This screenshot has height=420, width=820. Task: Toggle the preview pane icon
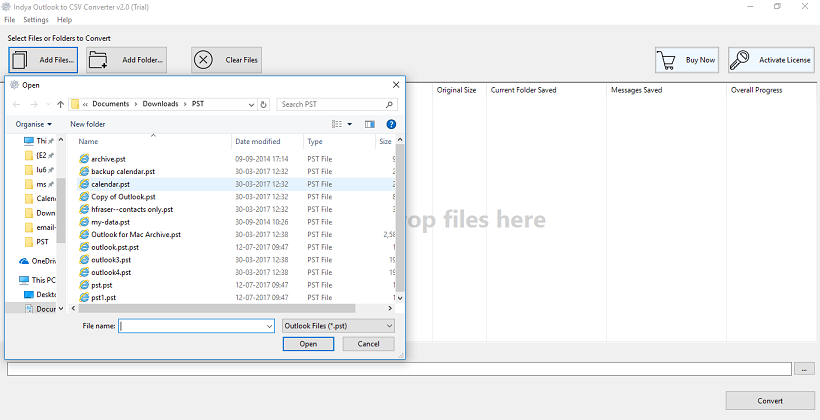pyautogui.click(x=370, y=124)
